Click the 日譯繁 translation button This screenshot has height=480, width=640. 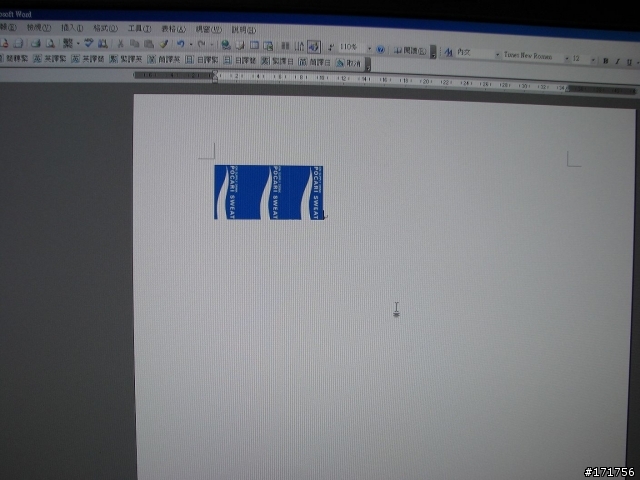point(201,60)
